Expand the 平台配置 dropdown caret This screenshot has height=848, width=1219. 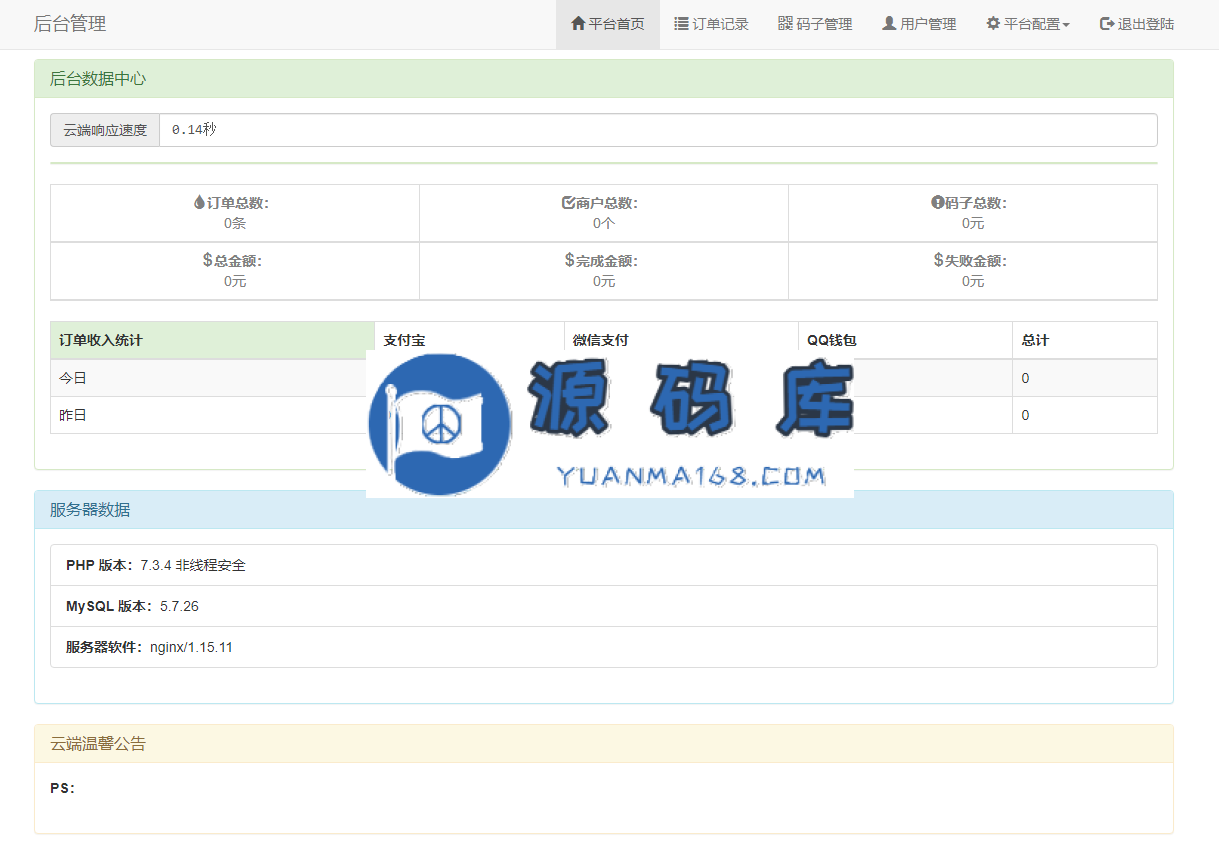(x=1066, y=25)
